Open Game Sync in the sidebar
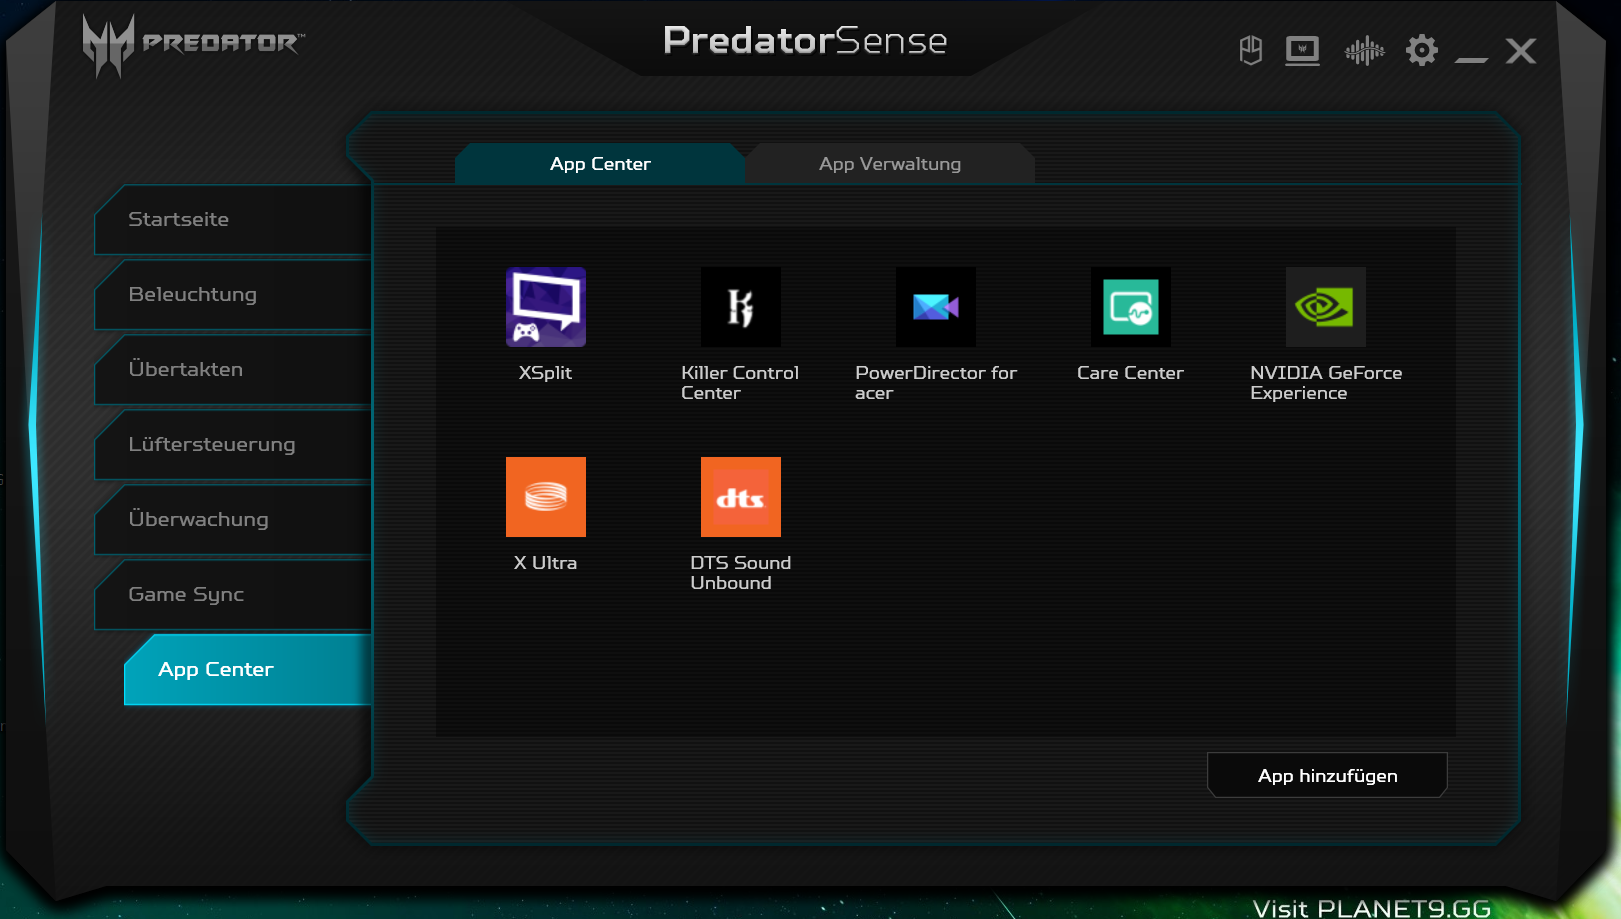This screenshot has width=1621, height=919. coord(233,595)
